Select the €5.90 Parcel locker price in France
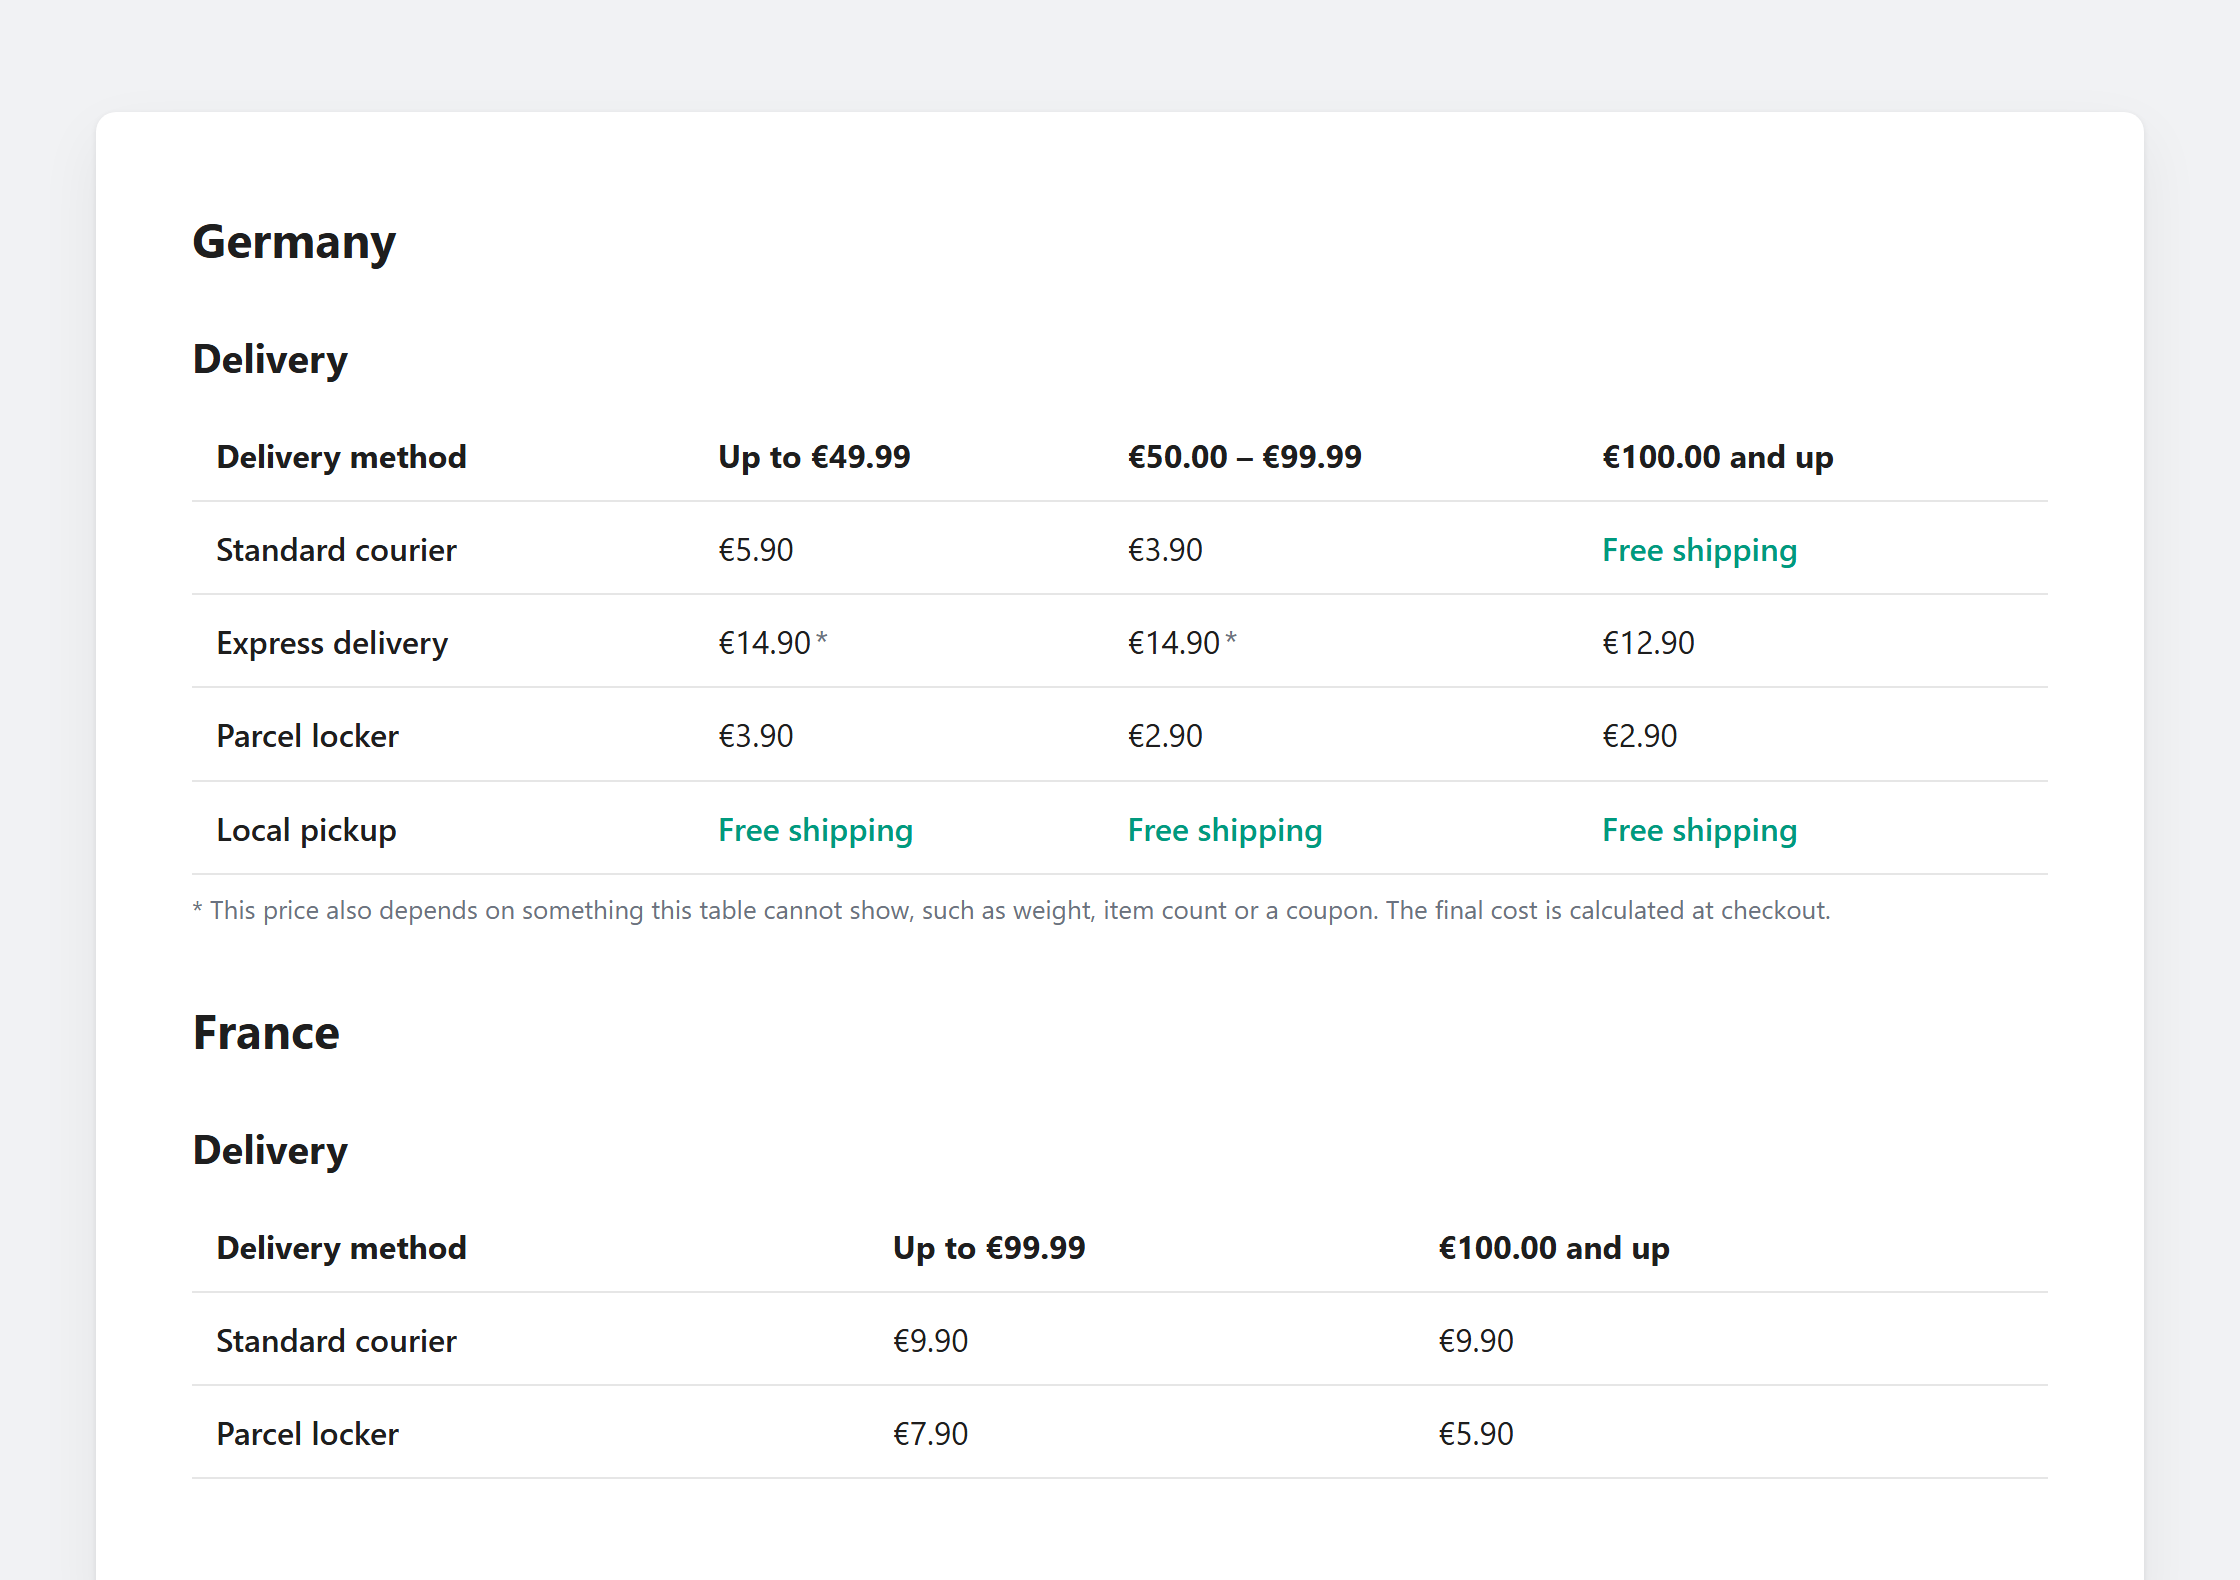 coord(1476,1434)
